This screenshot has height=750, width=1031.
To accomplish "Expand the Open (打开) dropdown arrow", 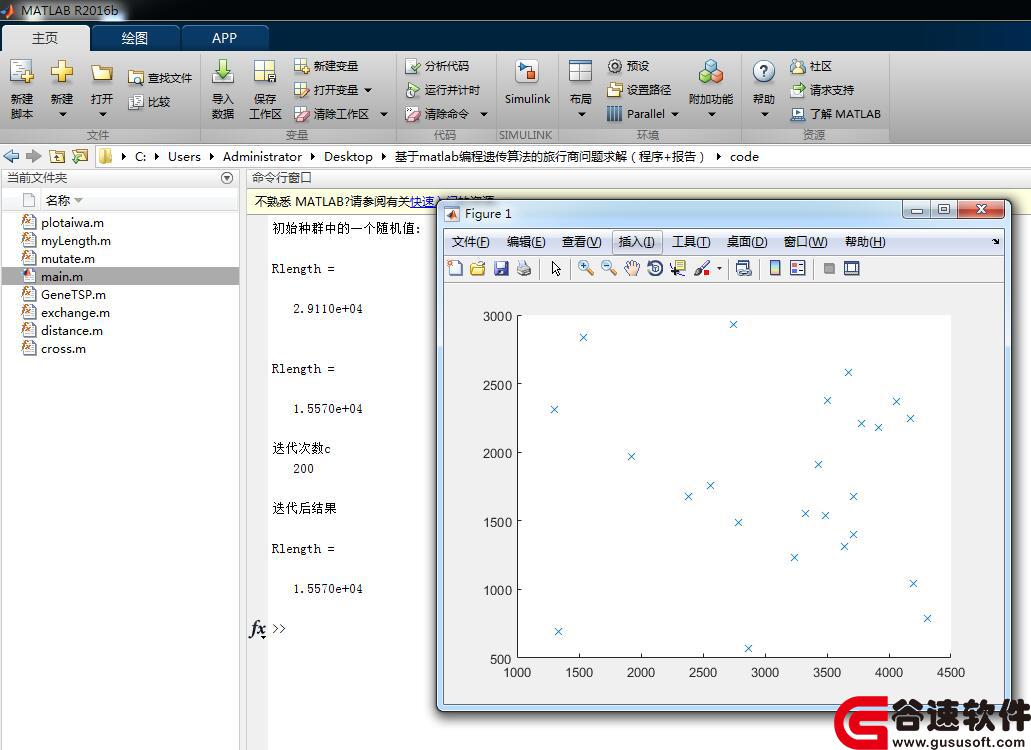I will pyautogui.click(x=103, y=114).
